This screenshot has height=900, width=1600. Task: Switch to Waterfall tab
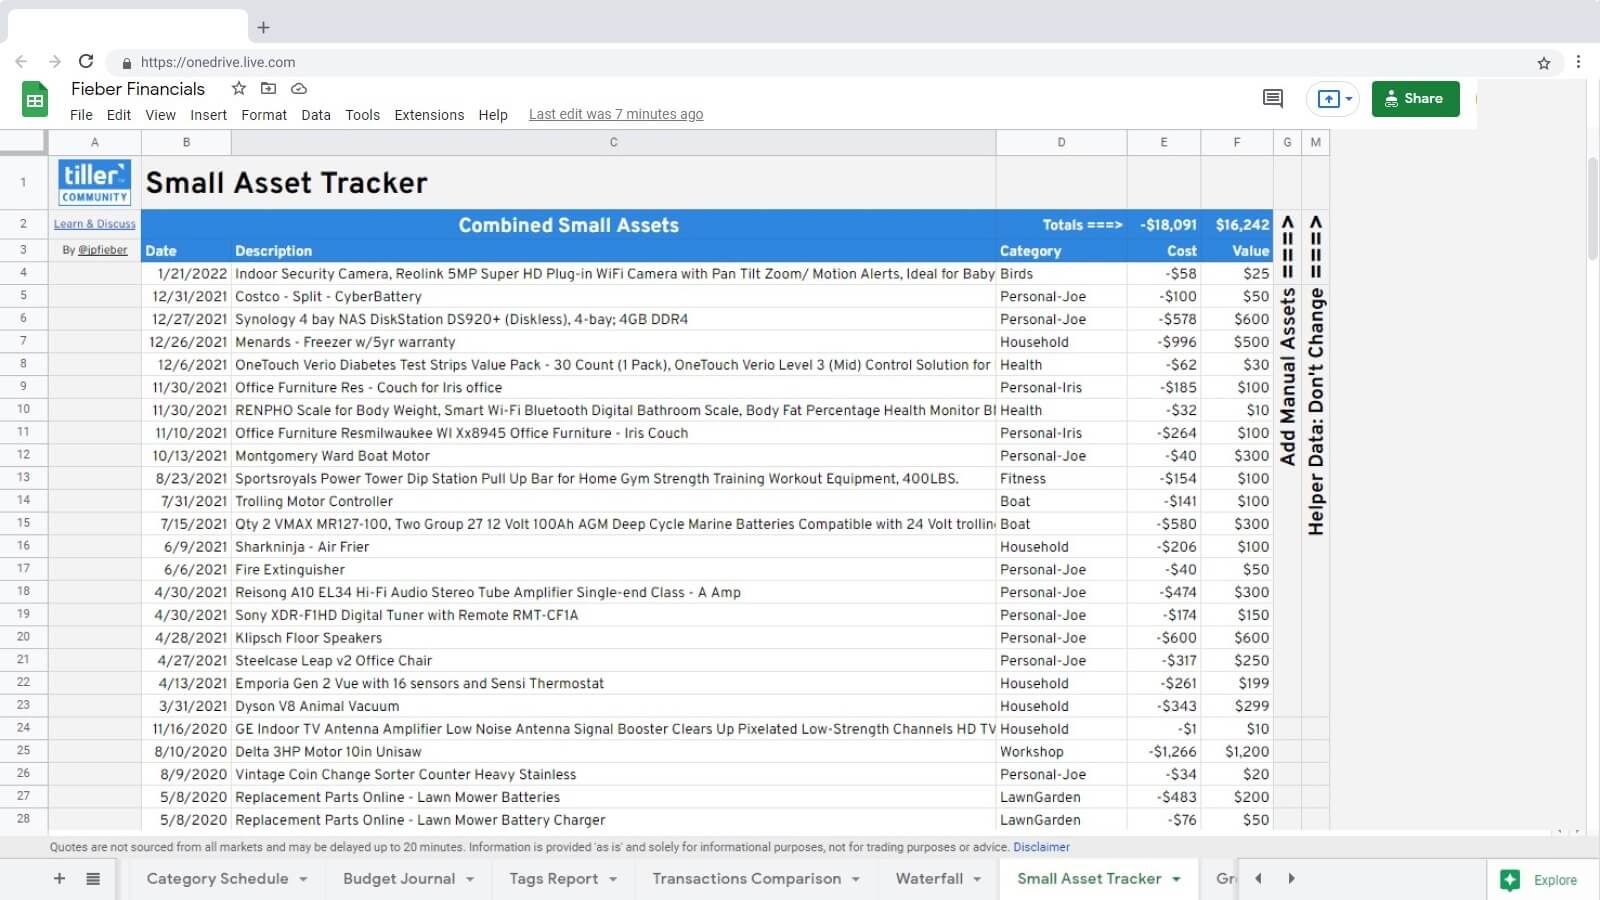929,878
